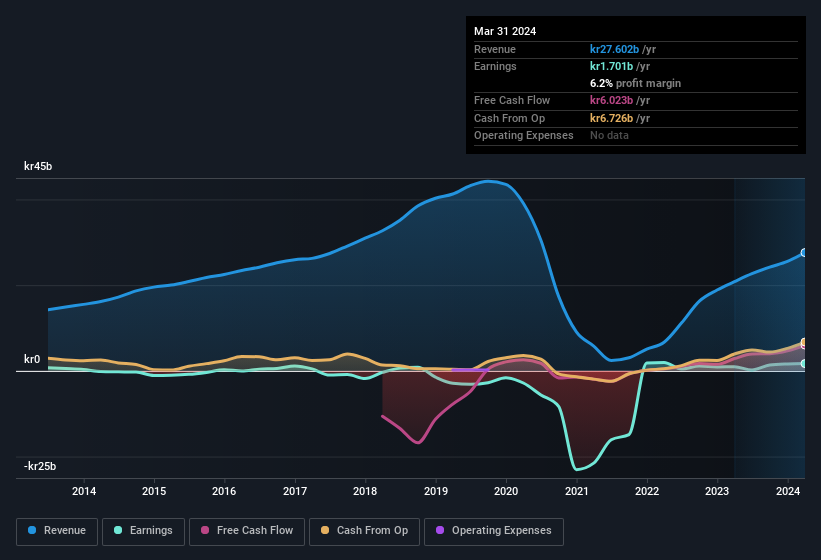Toggle the Revenue legend button
The image size is (821, 560).
[57, 531]
